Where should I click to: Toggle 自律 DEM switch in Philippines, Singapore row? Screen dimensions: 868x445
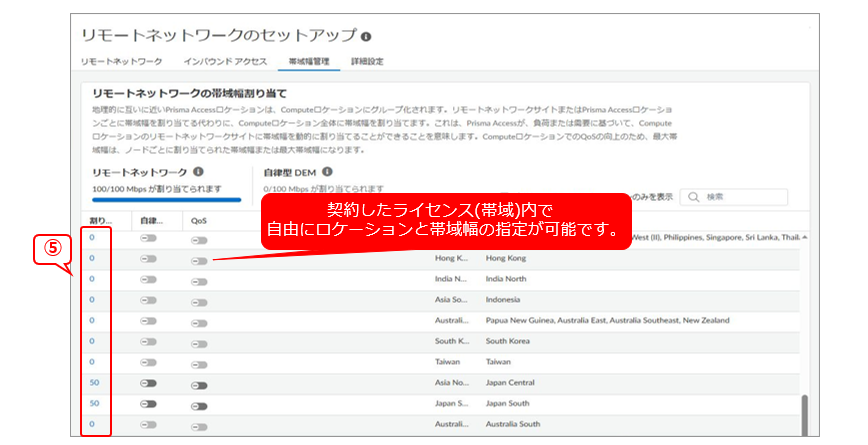[148, 238]
